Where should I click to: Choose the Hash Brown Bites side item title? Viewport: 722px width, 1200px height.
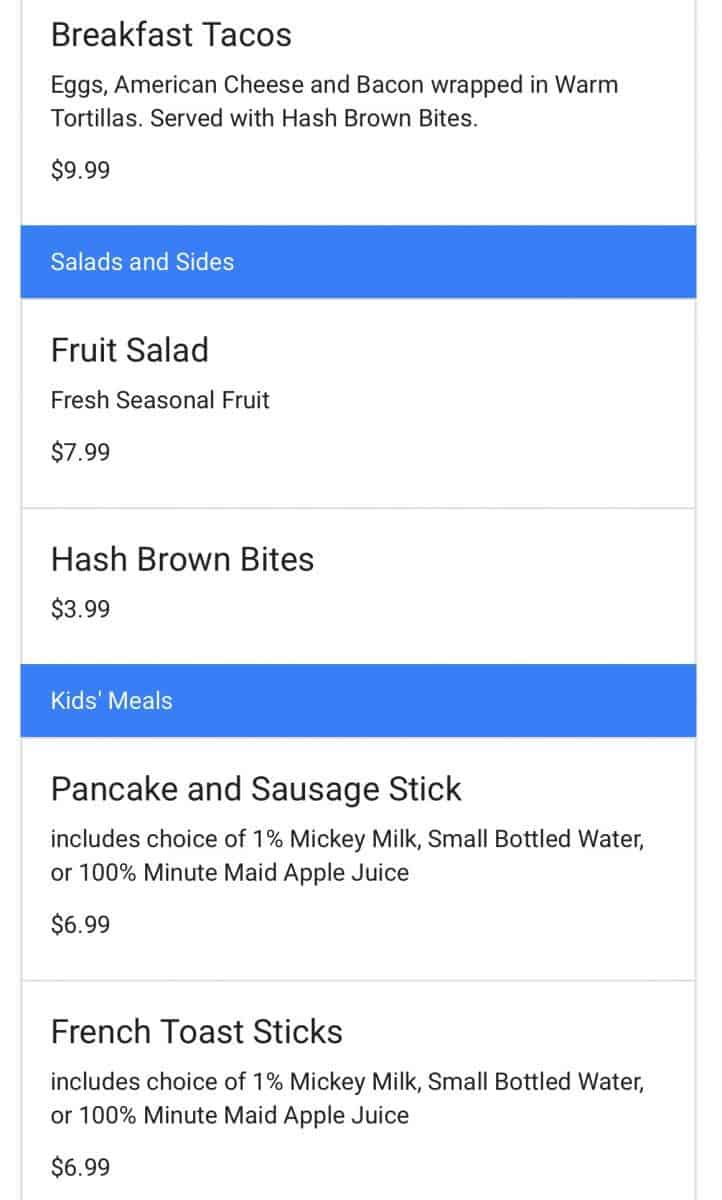(x=182, y=559)
